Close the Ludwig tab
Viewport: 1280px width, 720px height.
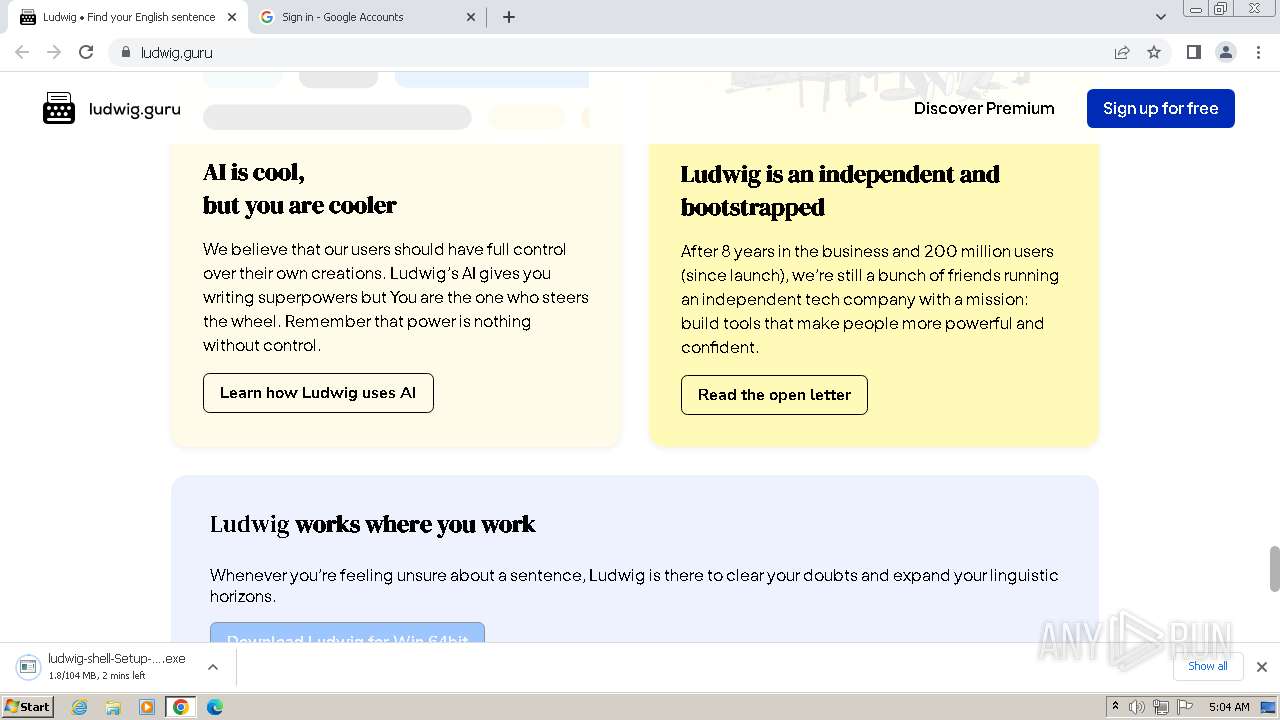[x=232, y=17]
